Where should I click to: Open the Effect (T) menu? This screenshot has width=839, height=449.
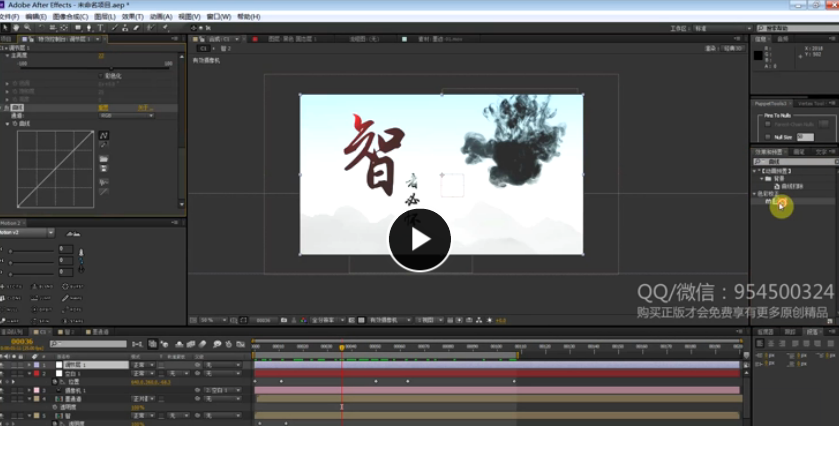coord(133,17)
